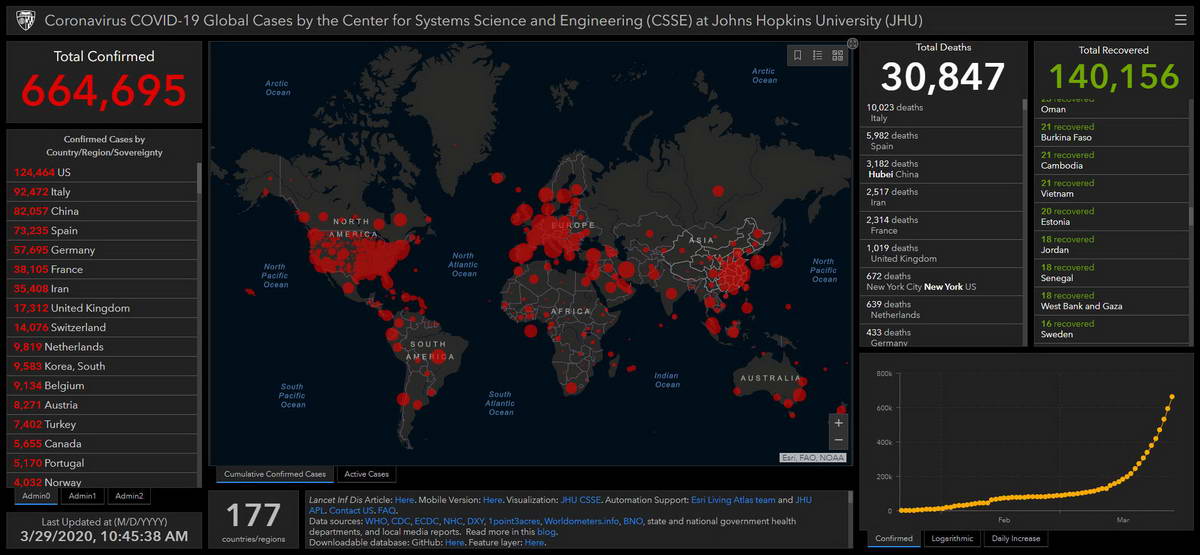The height and width of the screenshot is (555, 1200).
Task: Click the map zoom in plus button
Action: tap(838, 423)
